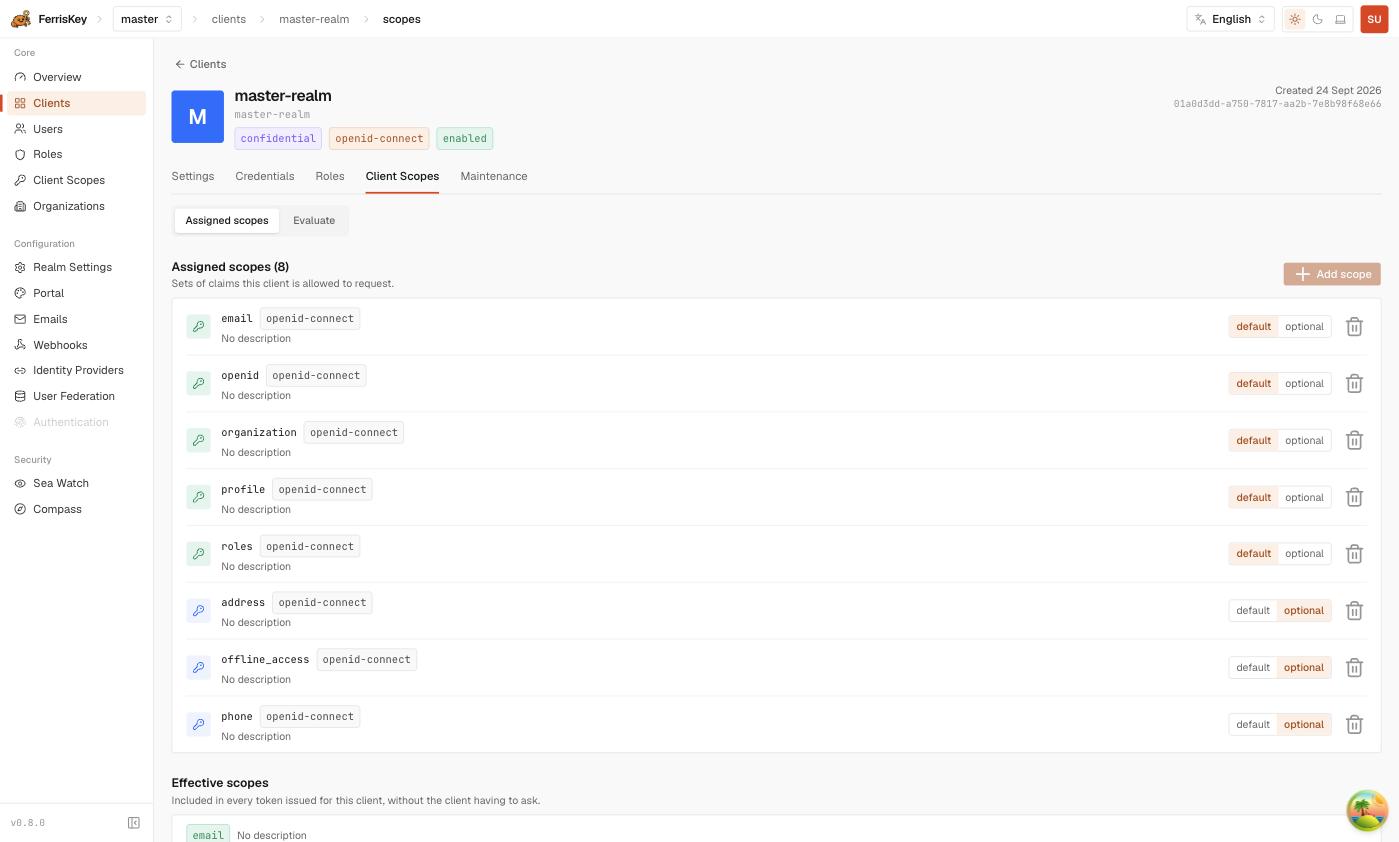1399x842 pixels.
Task: Delete the email scope with trash icon
Action: 1354,327
